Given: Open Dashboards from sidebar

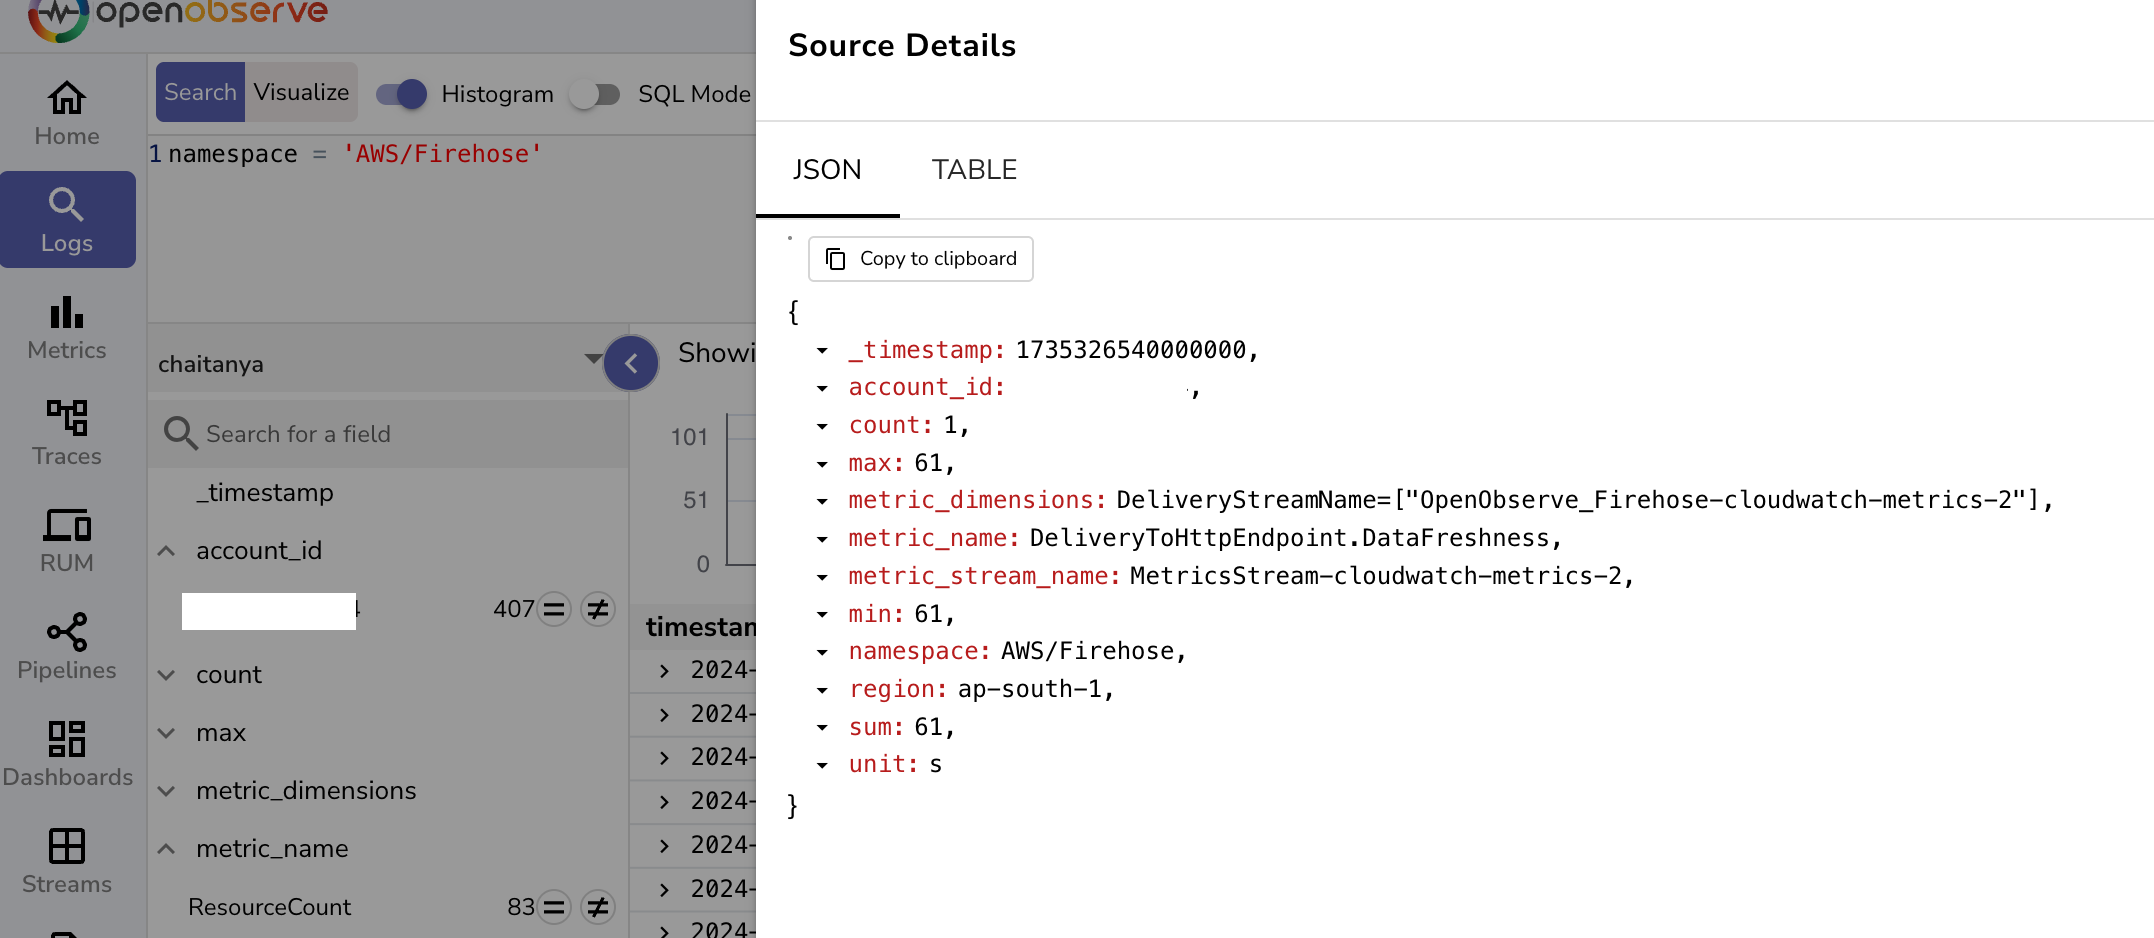Looking at the screenshot, I should tap(67, 754).
